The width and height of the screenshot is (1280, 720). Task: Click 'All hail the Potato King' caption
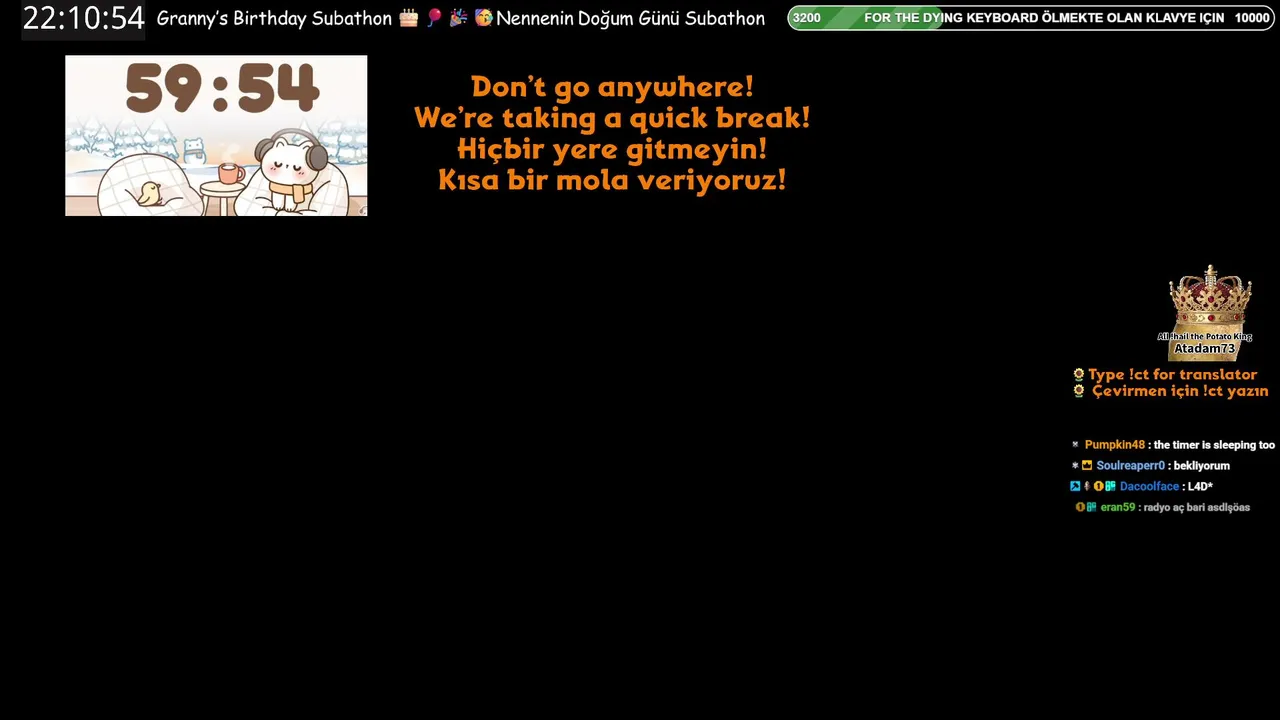coord(1204,337)
